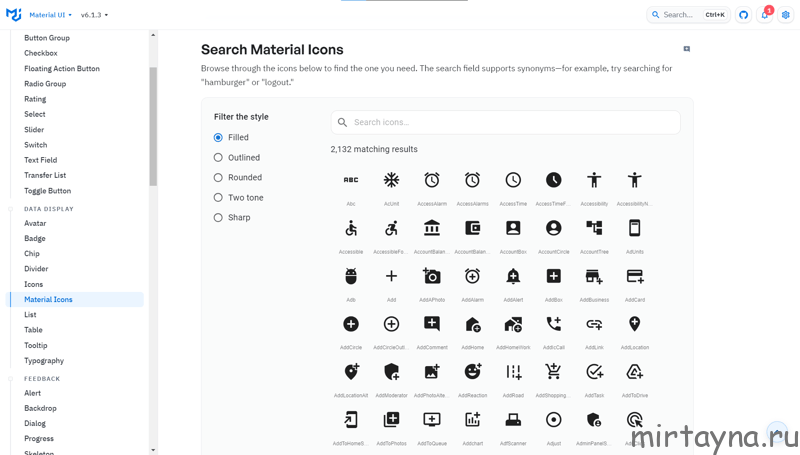The width and height of the screenshot is (800, 455).
Task: Select the Outlined style radio button
Action: (x=218, y=158)
